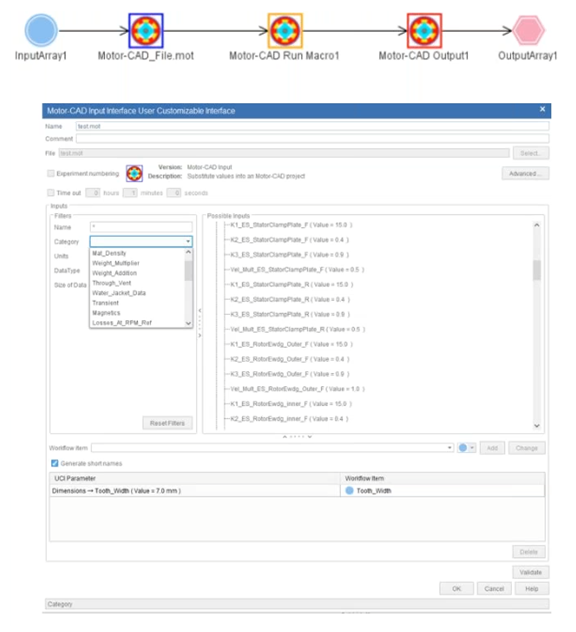576x632 pixels.
Task: Enable the Time out checkbox
Action: pyautogui.click(x=51, y=193)
